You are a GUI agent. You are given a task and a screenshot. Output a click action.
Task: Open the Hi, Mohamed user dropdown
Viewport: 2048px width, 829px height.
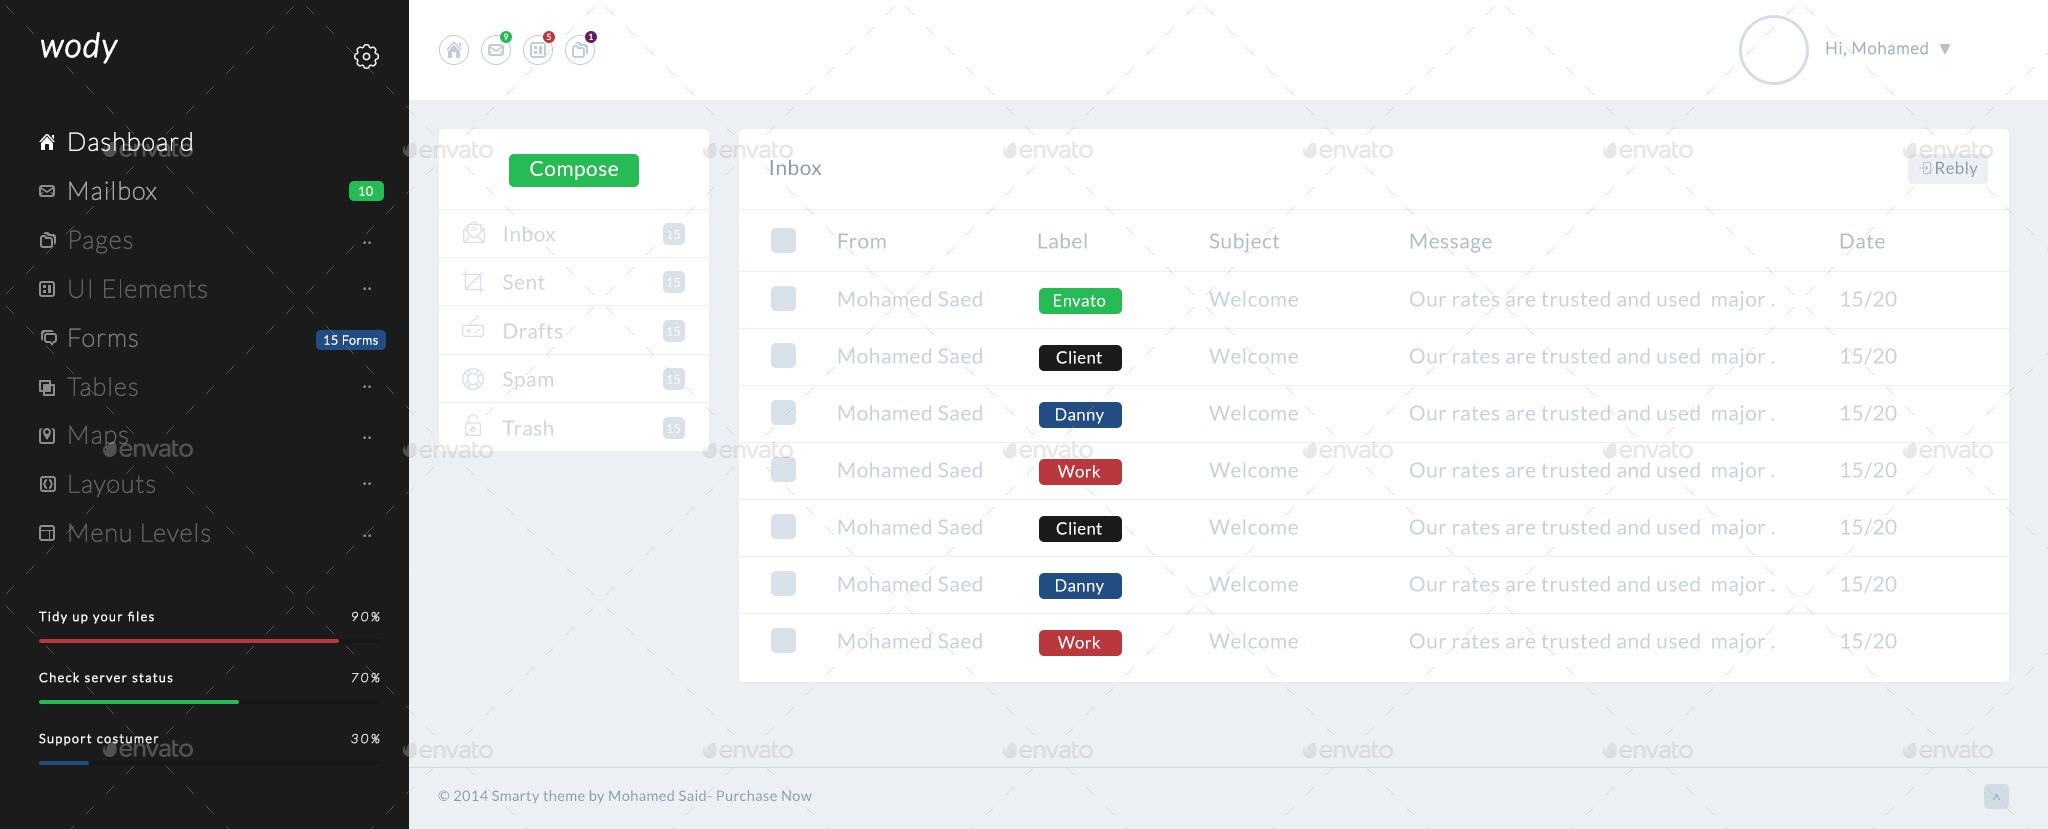click(x=1887, y=49)
